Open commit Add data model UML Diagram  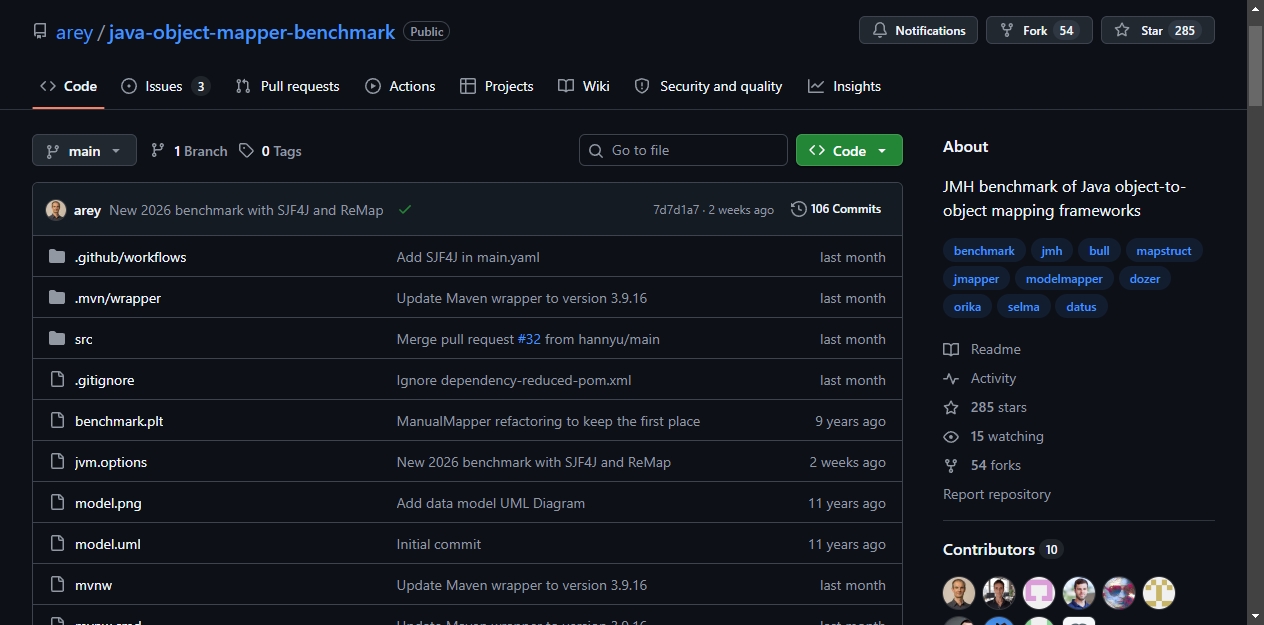(491, 503)
